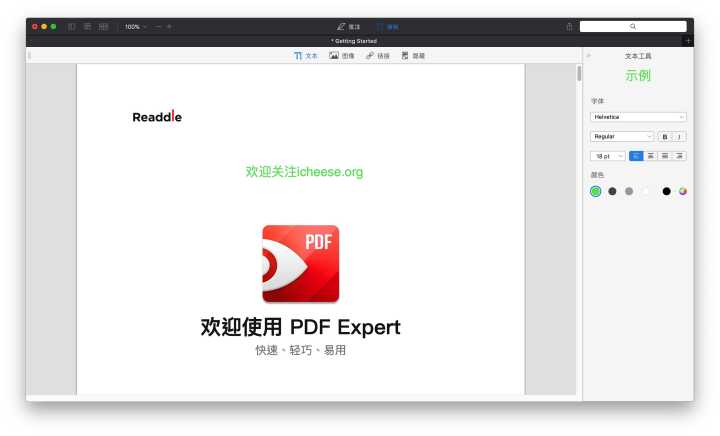Click the green sample preview text in panel

coord(638,75)
